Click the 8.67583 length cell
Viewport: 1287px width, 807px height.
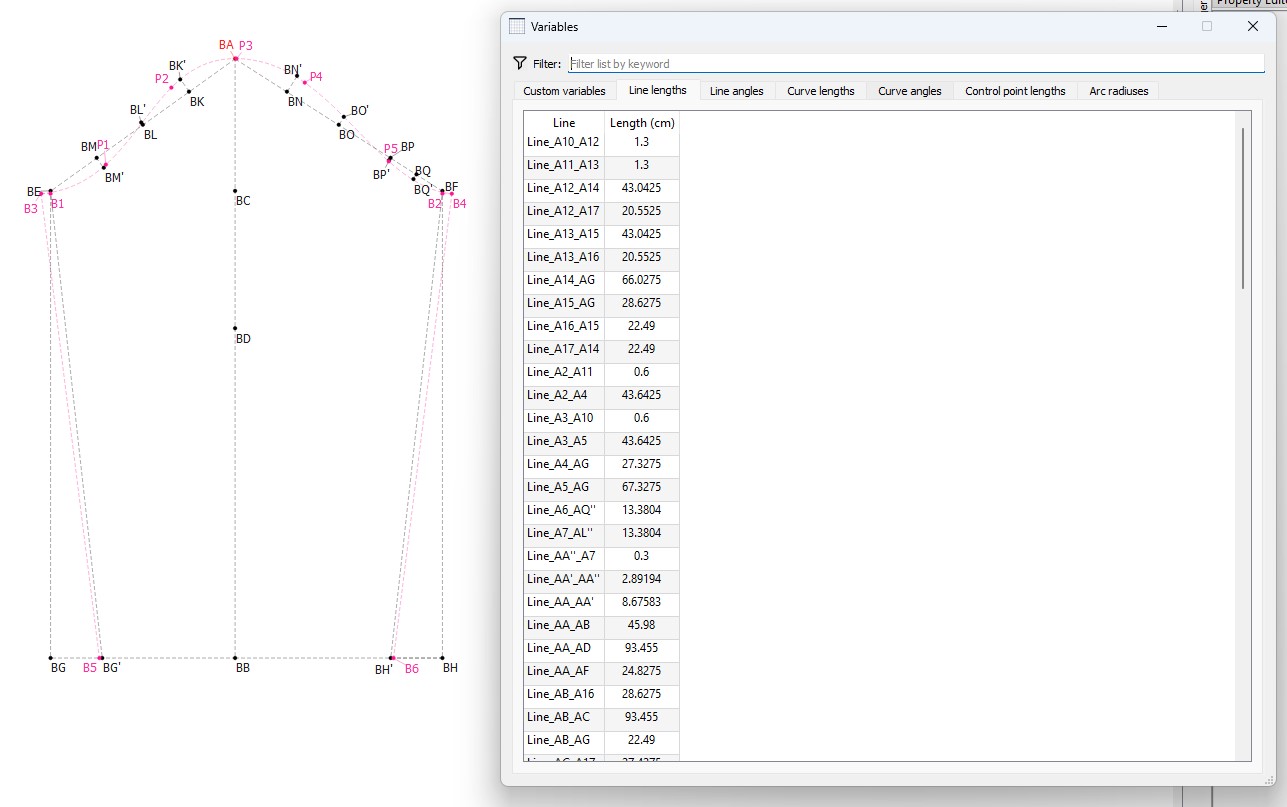[x=642, y=602]
